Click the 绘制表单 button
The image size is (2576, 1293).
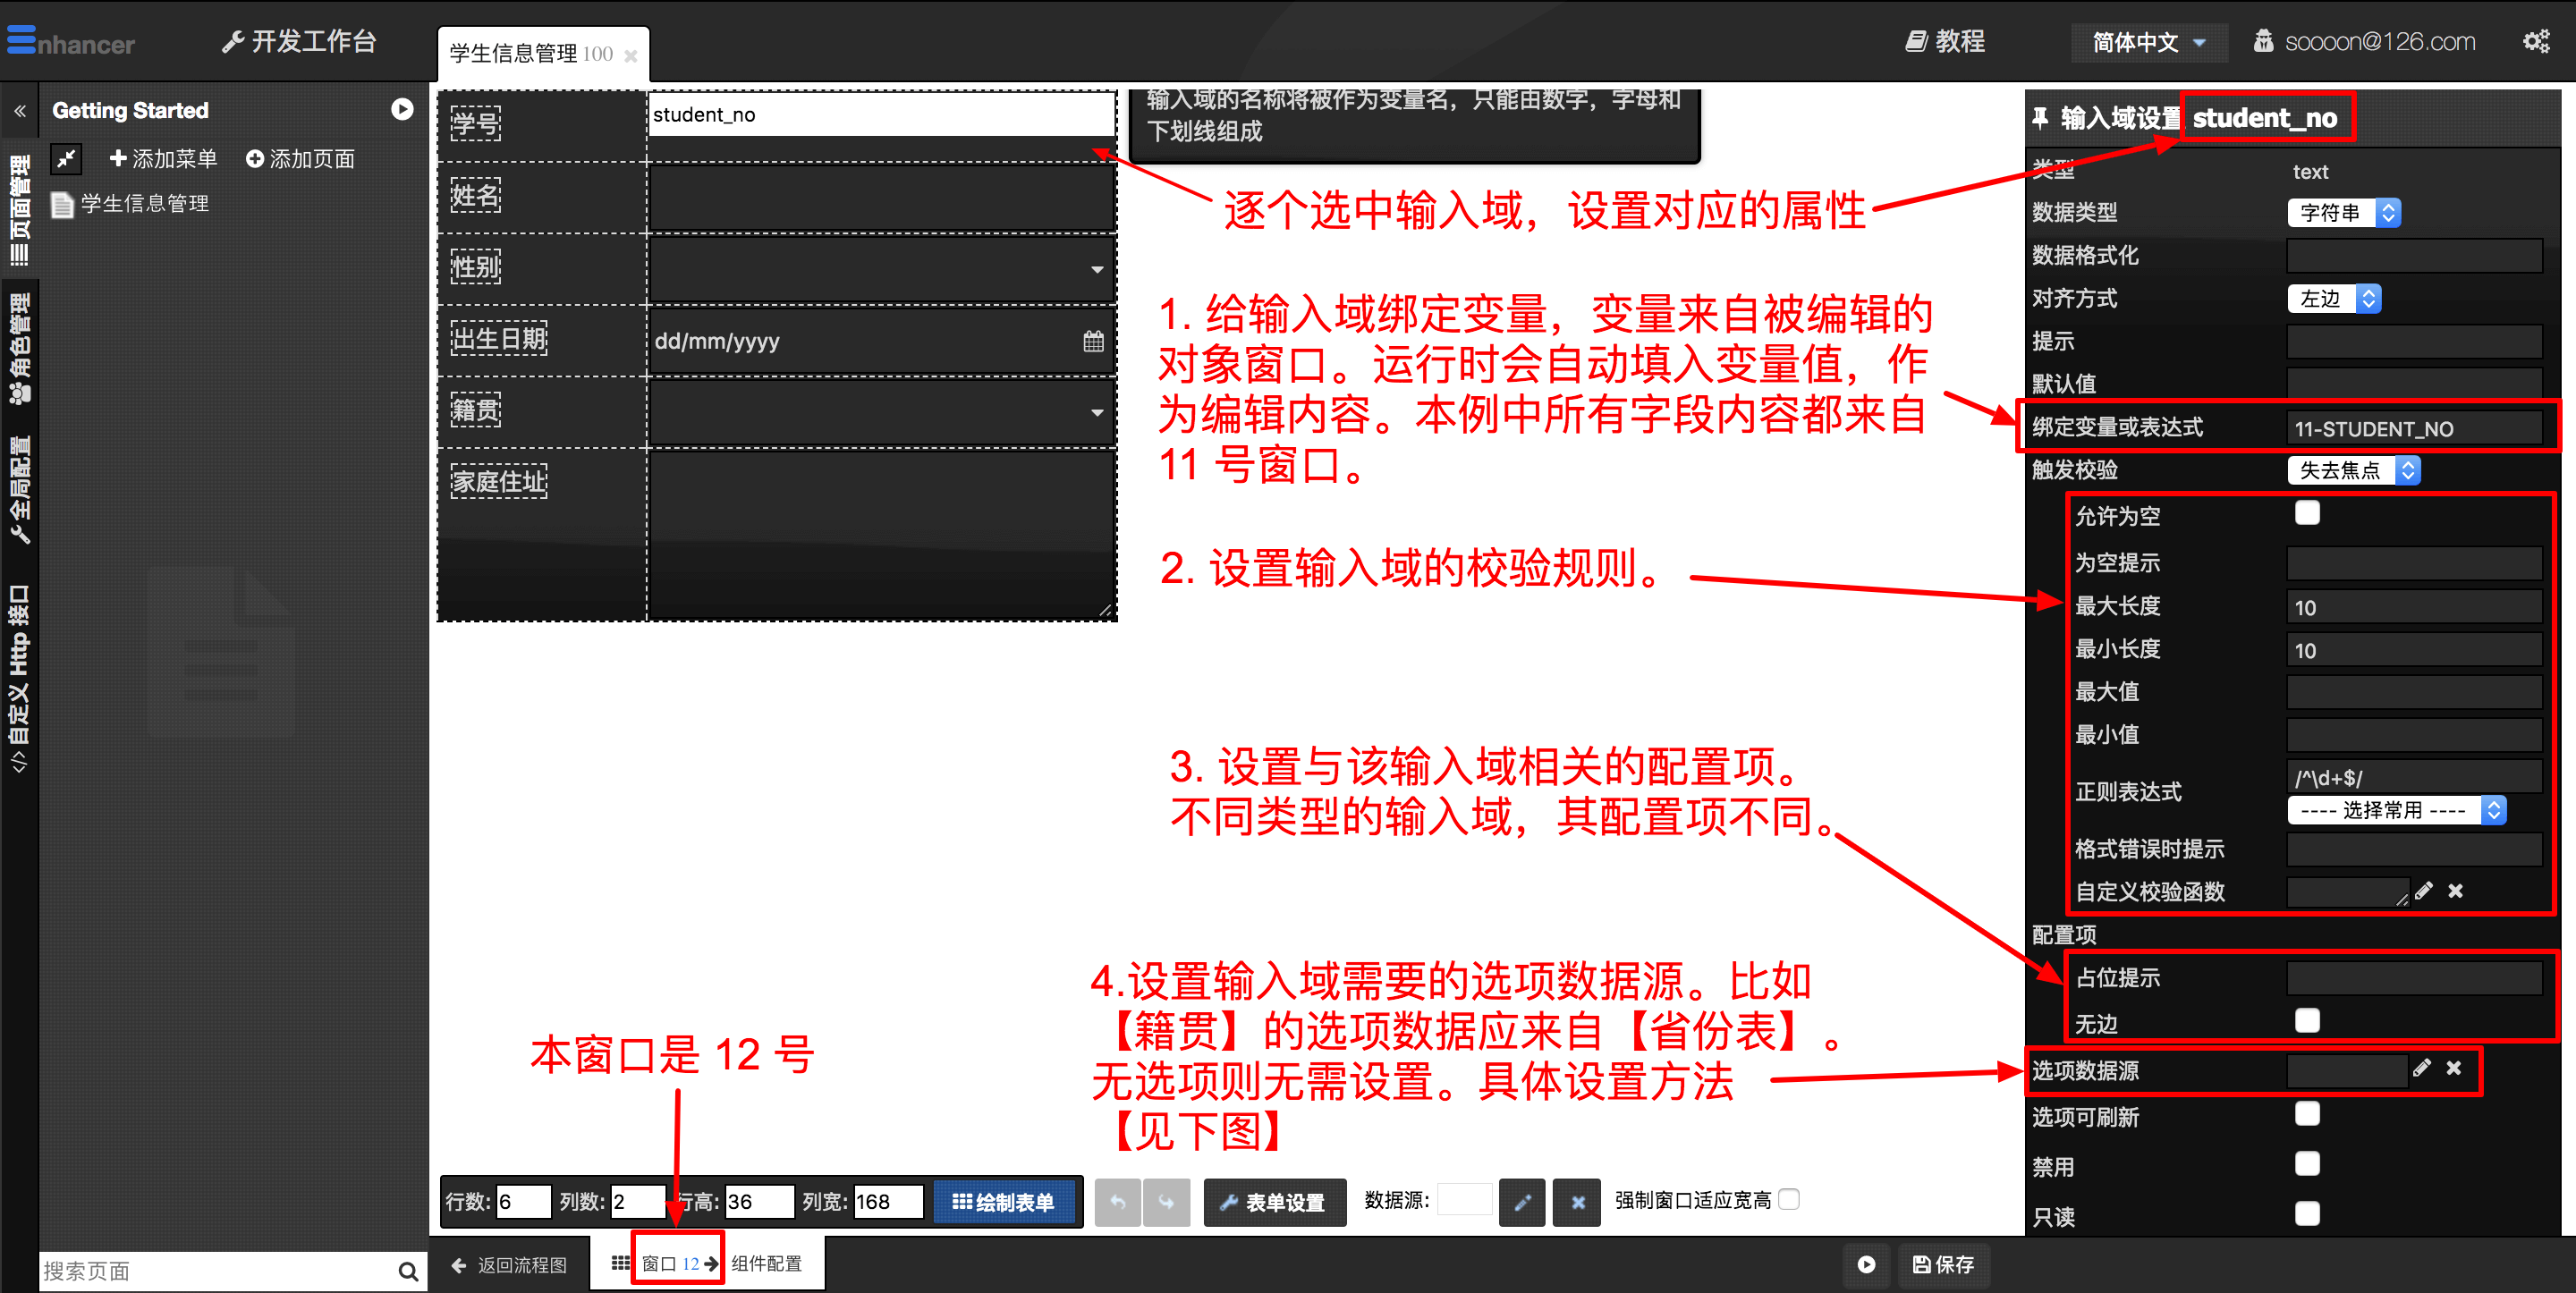pos(1004,1202)
